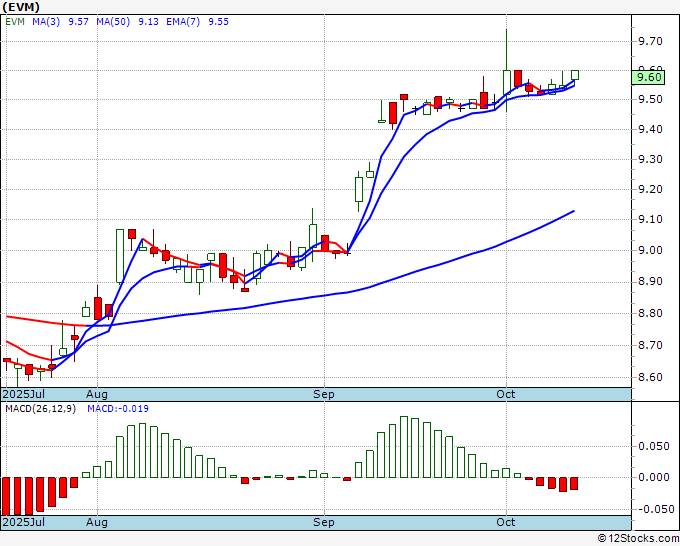Click the MA(3) legend label
The width and height of the screenshot is (680, 546).
(46, 22)
